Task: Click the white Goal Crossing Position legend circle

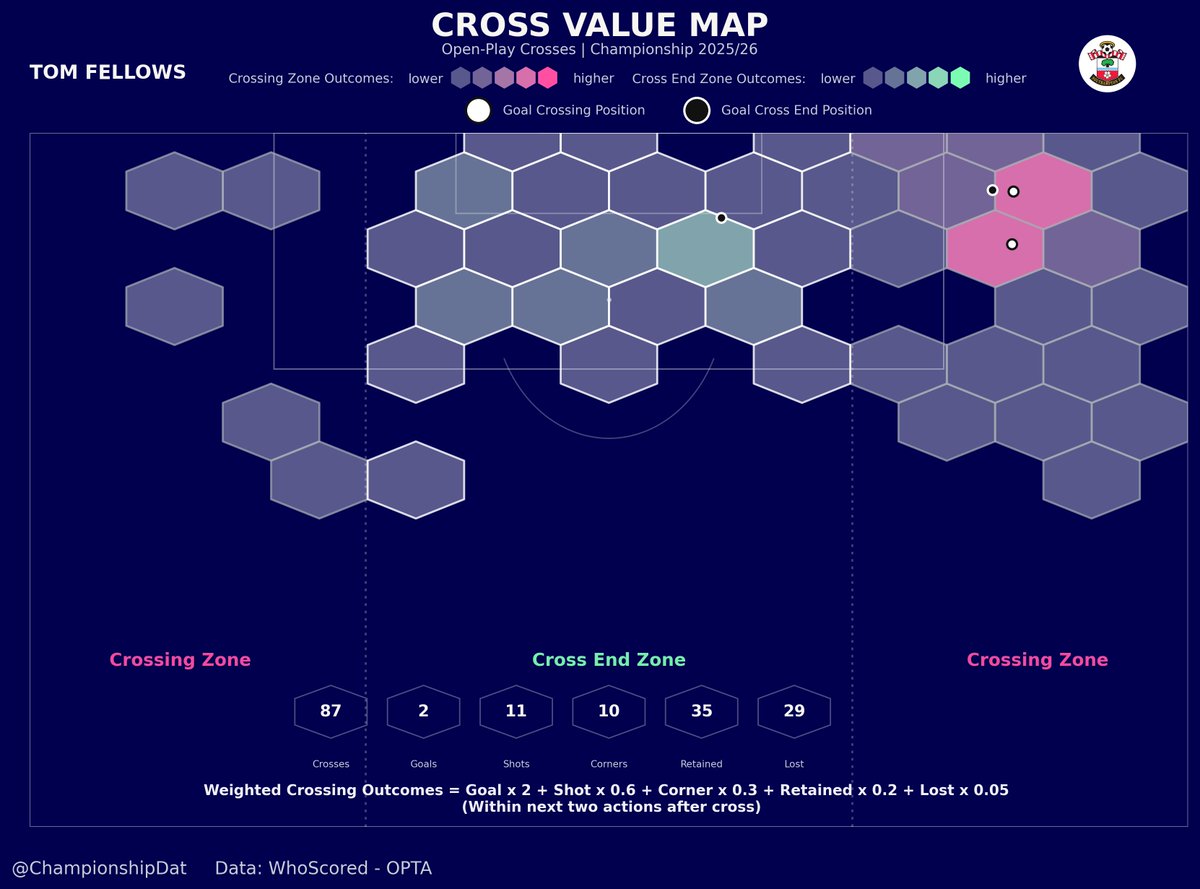Action: pos(478,110)
